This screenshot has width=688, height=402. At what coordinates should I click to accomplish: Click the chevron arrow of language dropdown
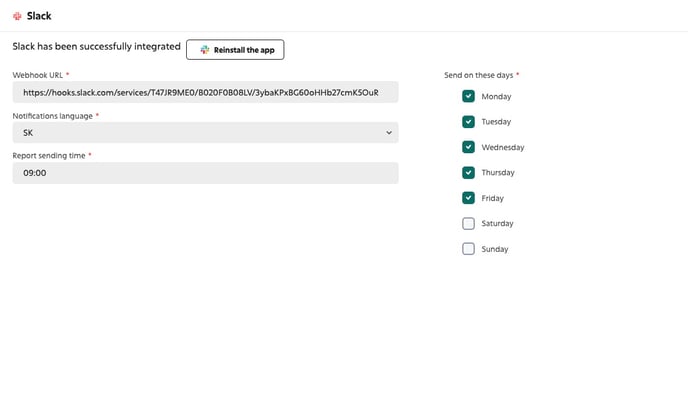[x=389, y=133]
